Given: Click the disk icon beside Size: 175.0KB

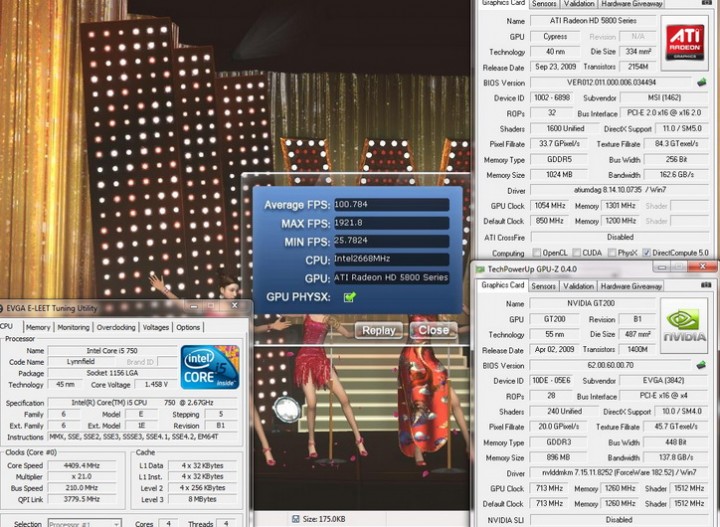Looking at the screenshot, I should (296, 519).
